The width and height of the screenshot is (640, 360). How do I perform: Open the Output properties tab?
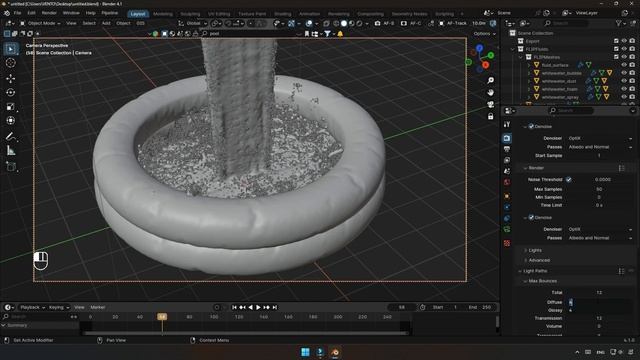point(507,149)
